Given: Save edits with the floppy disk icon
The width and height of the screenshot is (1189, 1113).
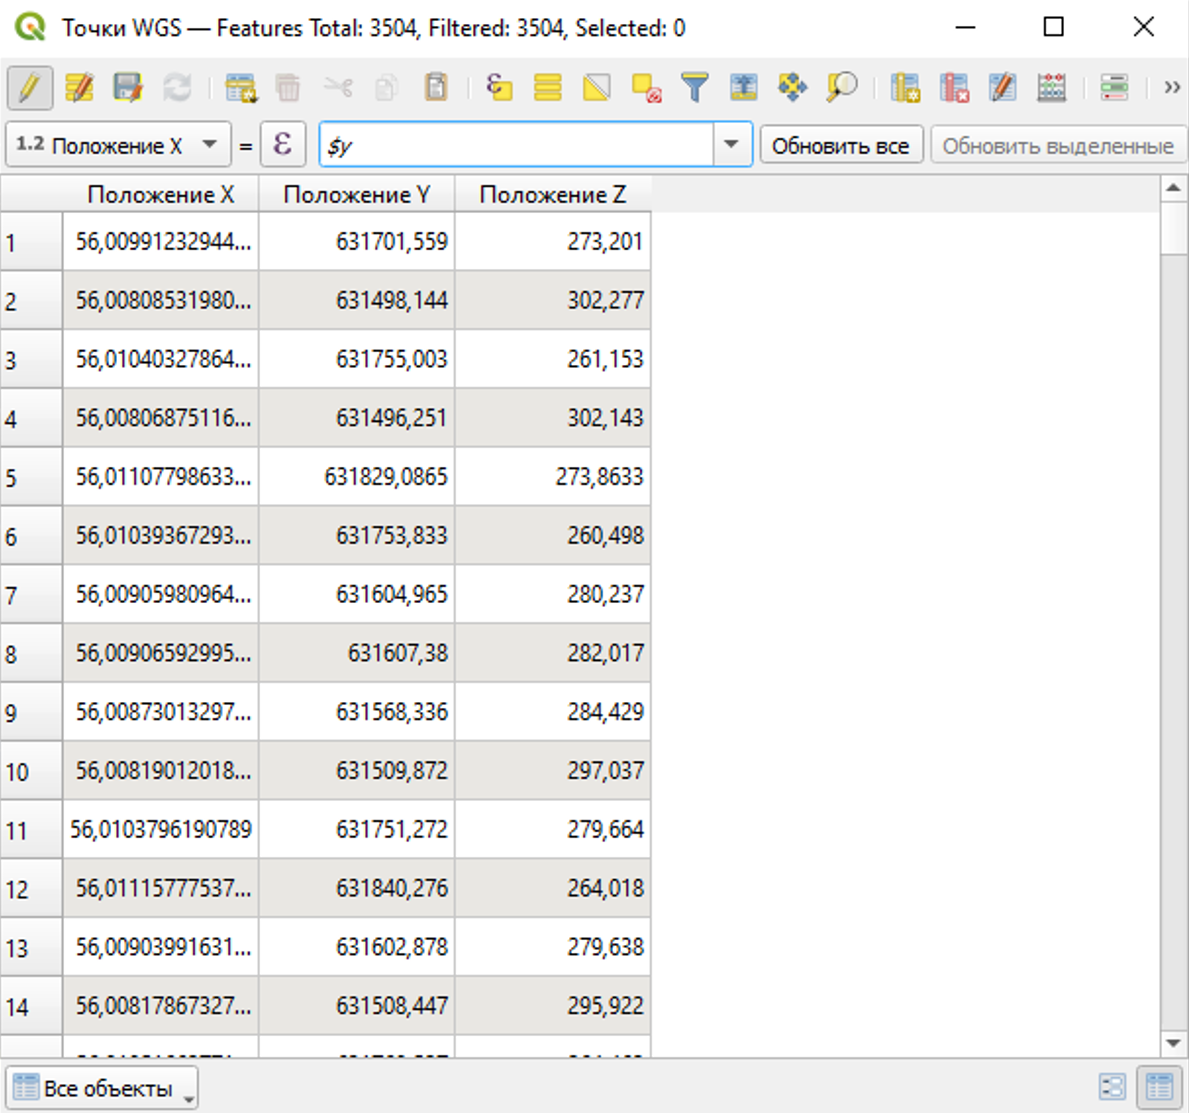Looking at the screenshot, I should tap(128, 88).
